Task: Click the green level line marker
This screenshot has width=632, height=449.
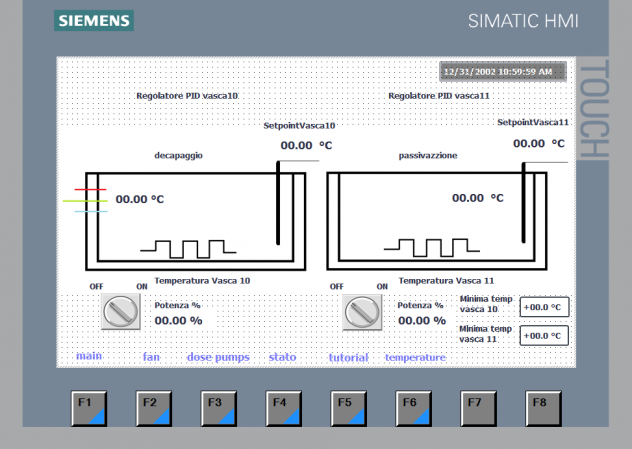Action: 85,201
